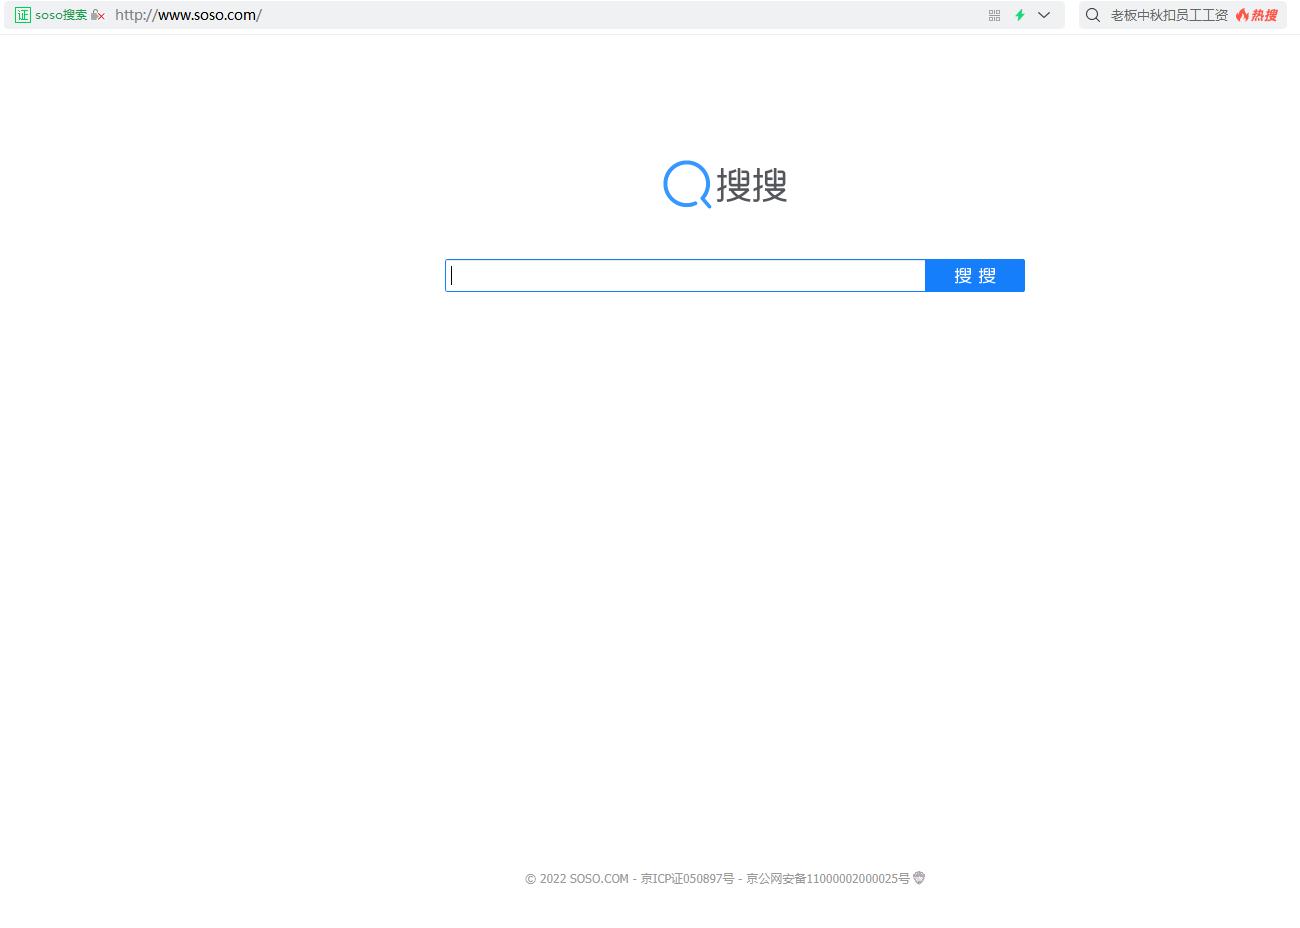Open the QR code grid icon in toolbar
1300x928 pixels.
[x=994, y=15]
